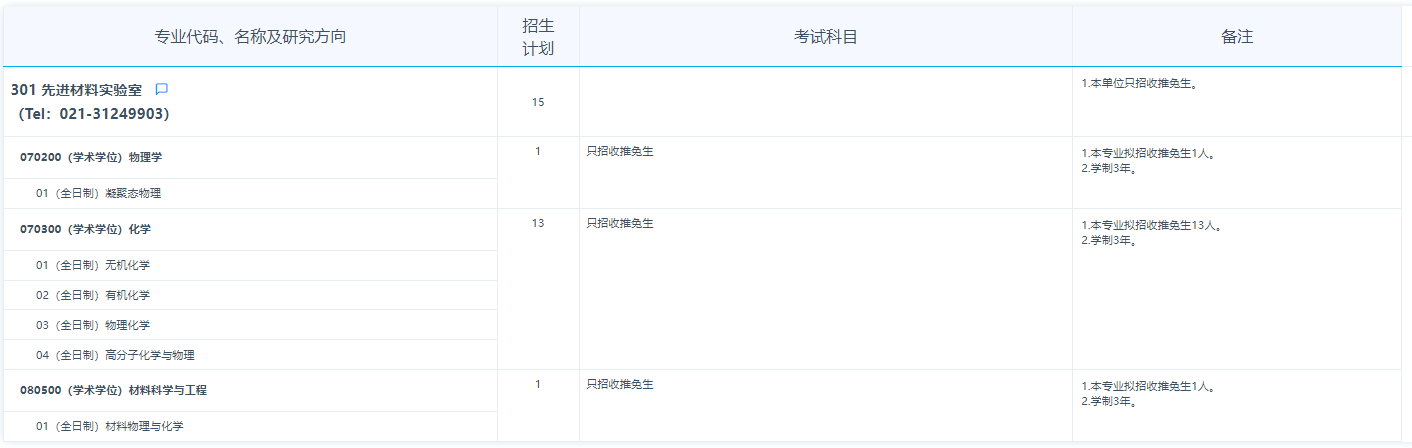
Task: Click the comment icon beside 先进材料实验室
Action: pyautogui.click(x=162, y=89)
